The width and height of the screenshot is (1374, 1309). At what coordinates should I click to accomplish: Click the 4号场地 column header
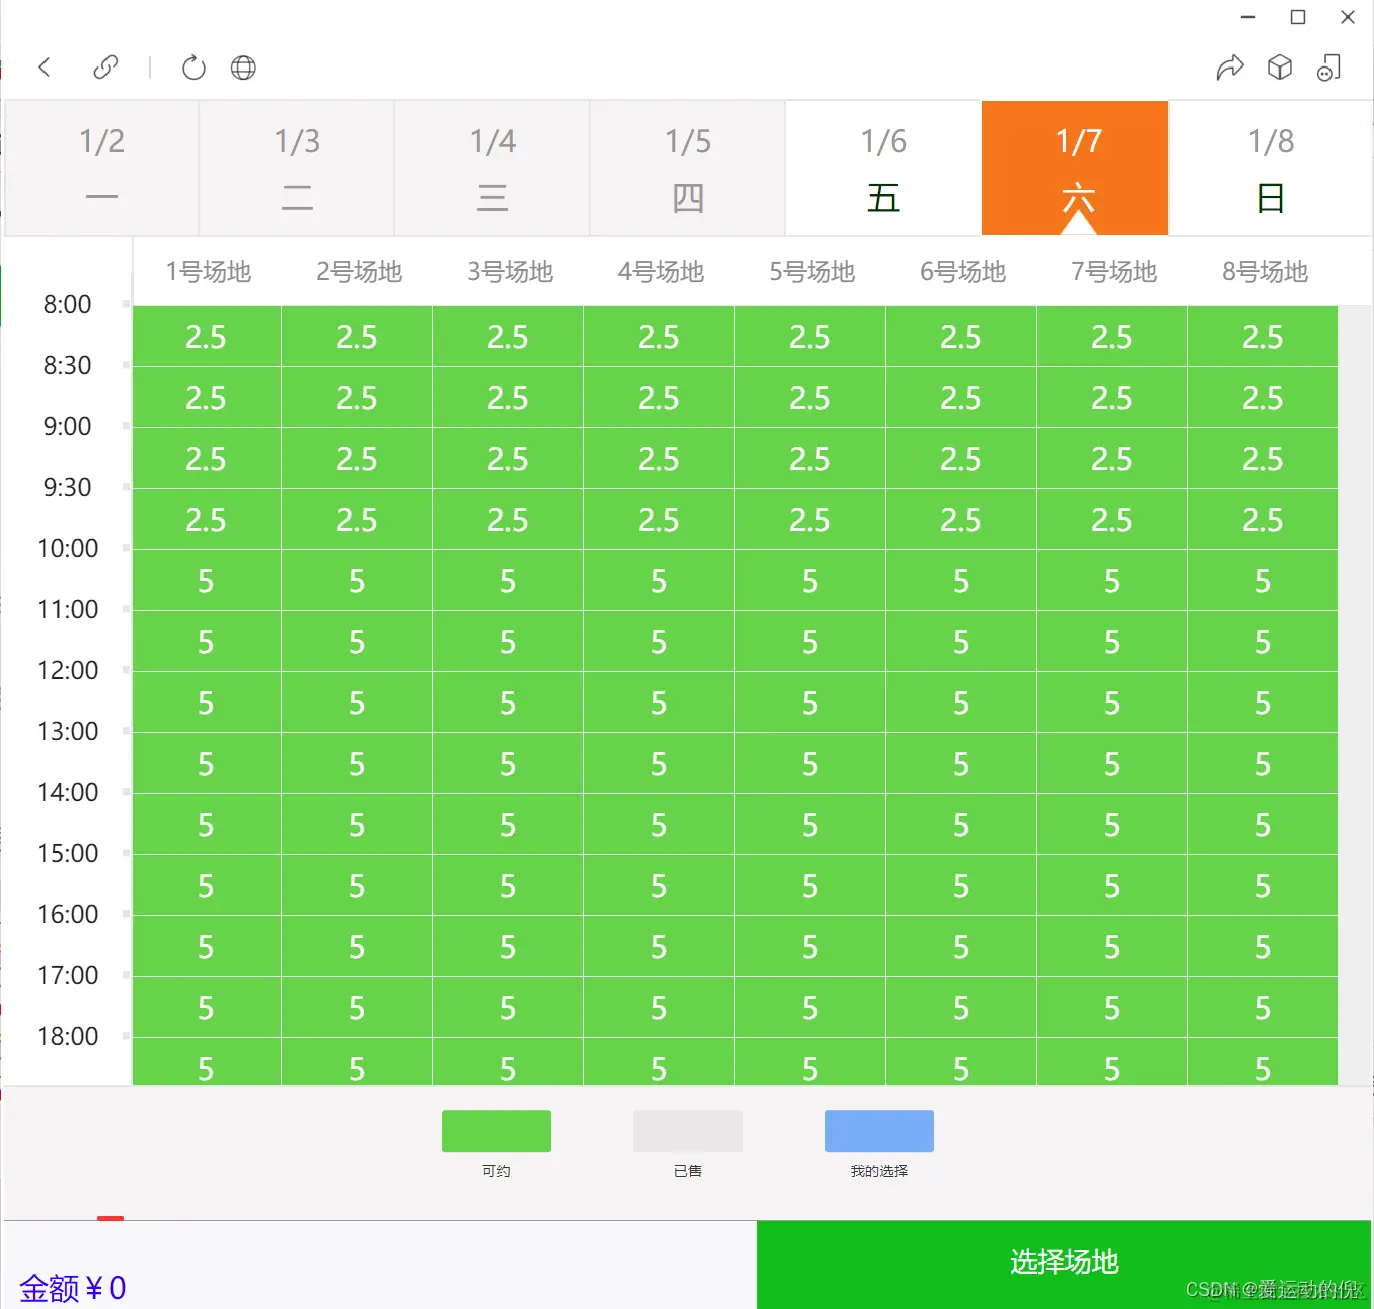(x=661, y=272)
